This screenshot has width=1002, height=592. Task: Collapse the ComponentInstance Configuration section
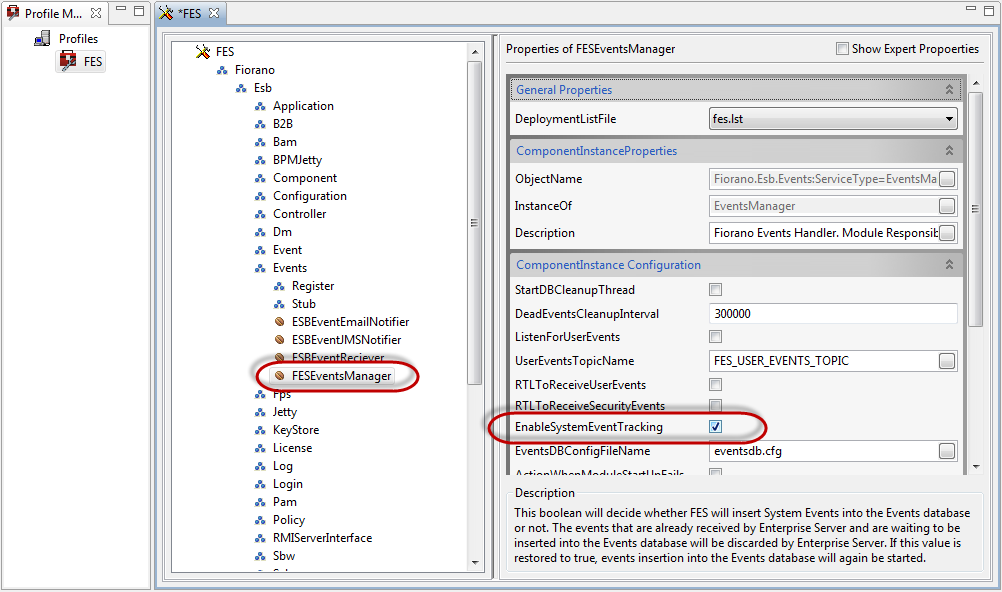coord(949,264)
